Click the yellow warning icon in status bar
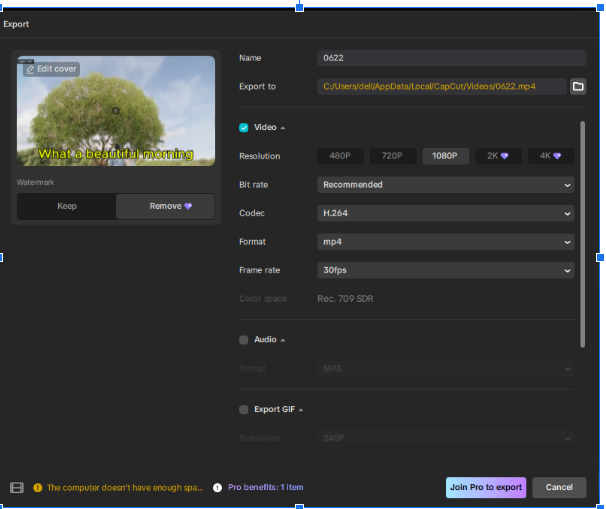 coord(38,488)
